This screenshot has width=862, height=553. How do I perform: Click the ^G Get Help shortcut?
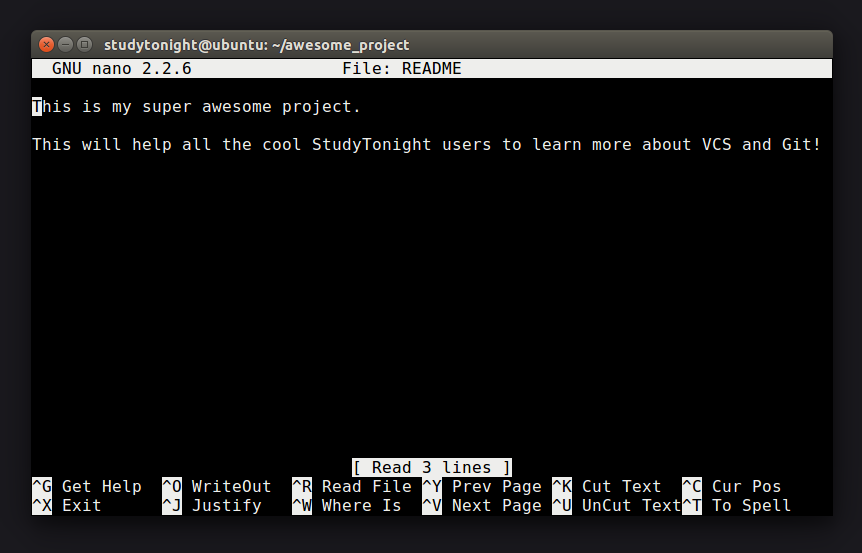(x=87, y=486)
